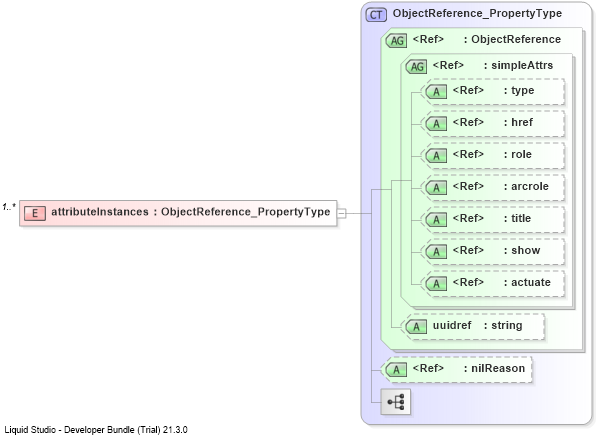The width and height of the screenshot is (596, 435).
Task: Select the AG icon for ObjectReference group
Action: point(396,40)
